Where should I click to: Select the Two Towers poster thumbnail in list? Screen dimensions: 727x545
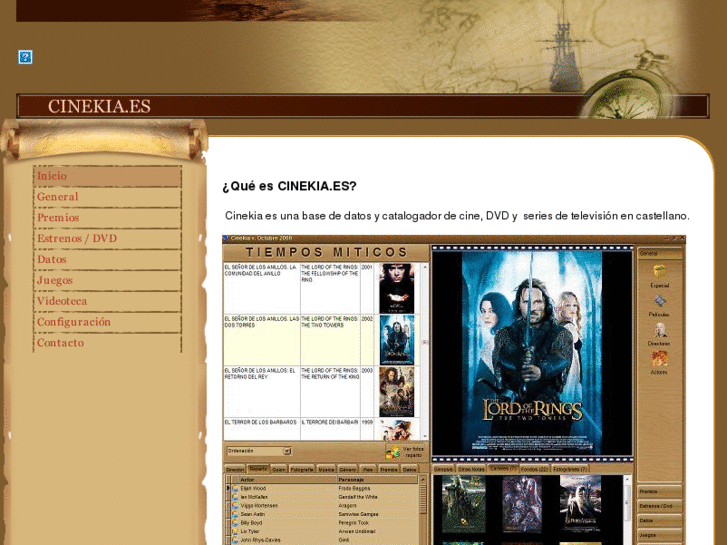click(x=397, y=340)
